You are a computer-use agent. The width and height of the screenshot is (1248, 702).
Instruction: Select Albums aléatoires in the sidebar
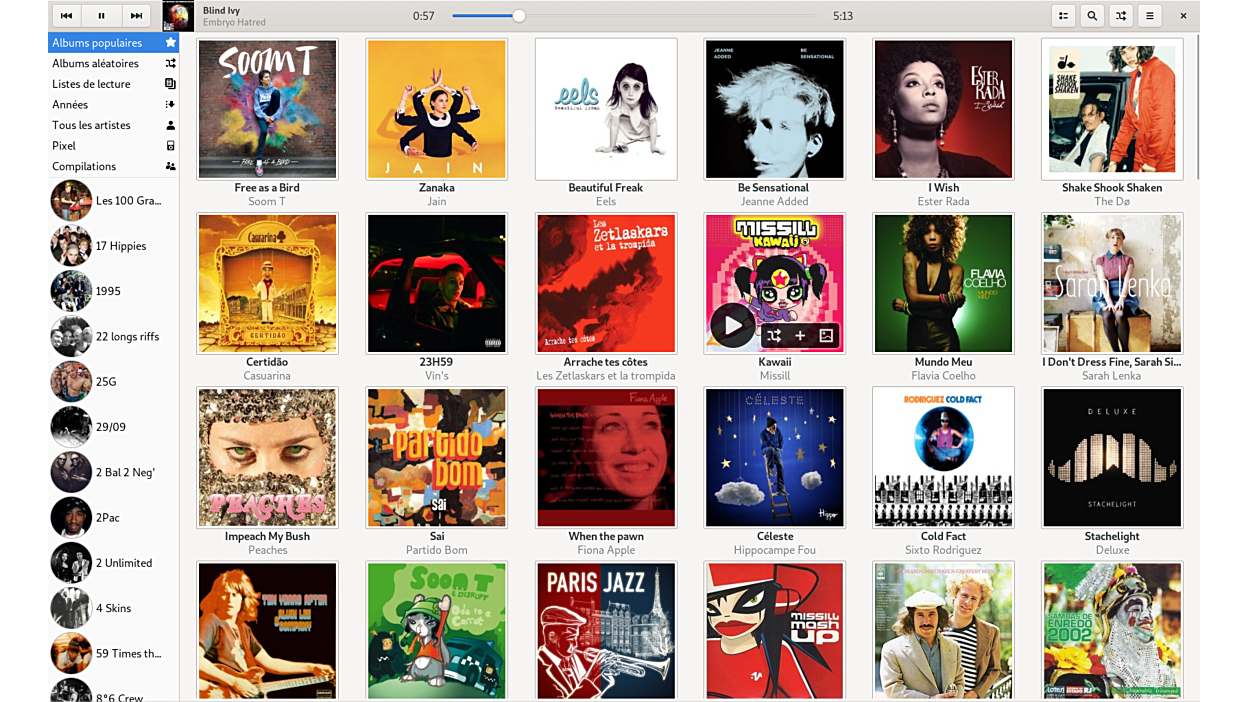(x=113, y=63)
